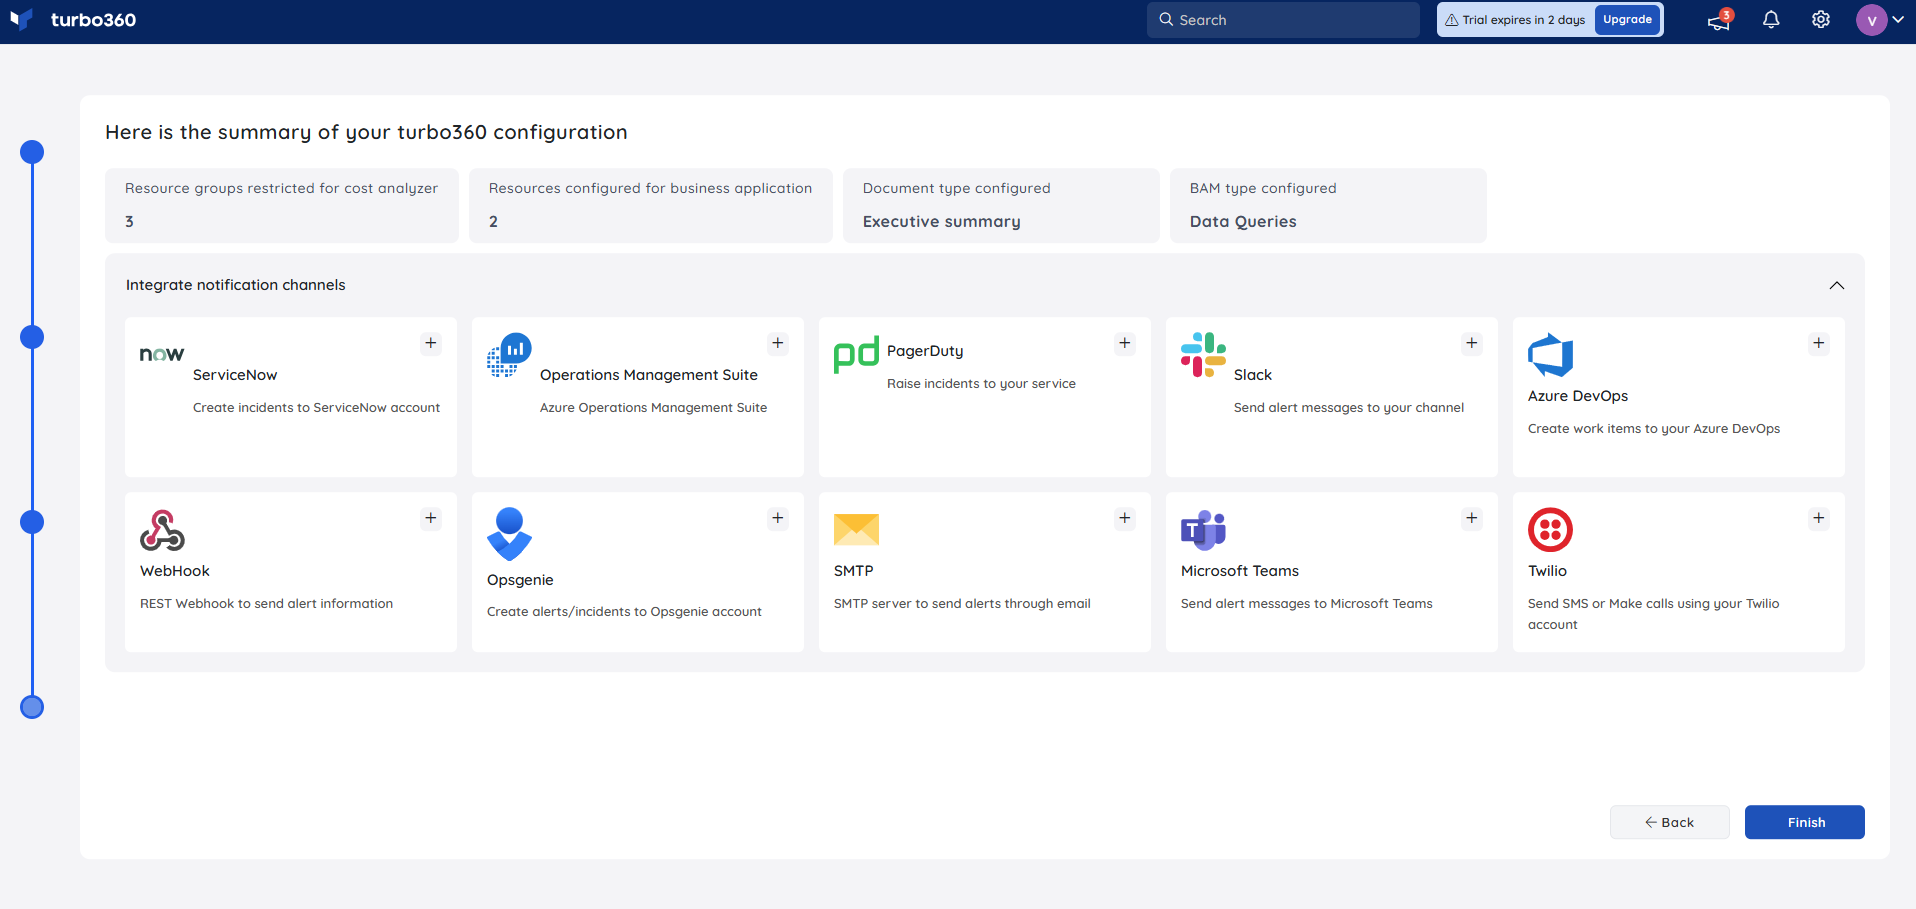Go to the third wizard step marker
The image size is (1916, 909).
pyautogui.click(x=32, y=522)
